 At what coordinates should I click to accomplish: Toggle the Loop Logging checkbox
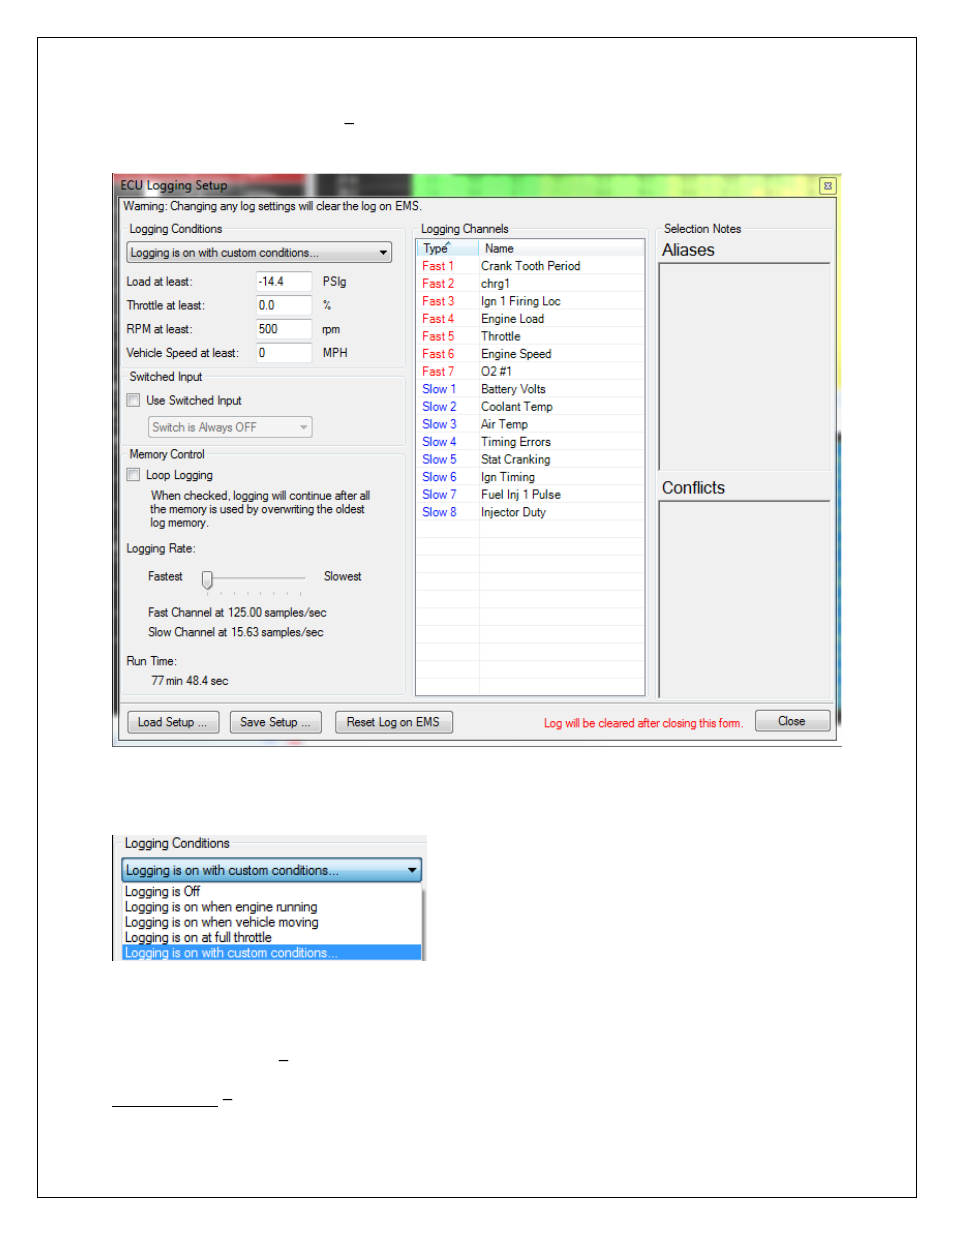tap(133, 475)
